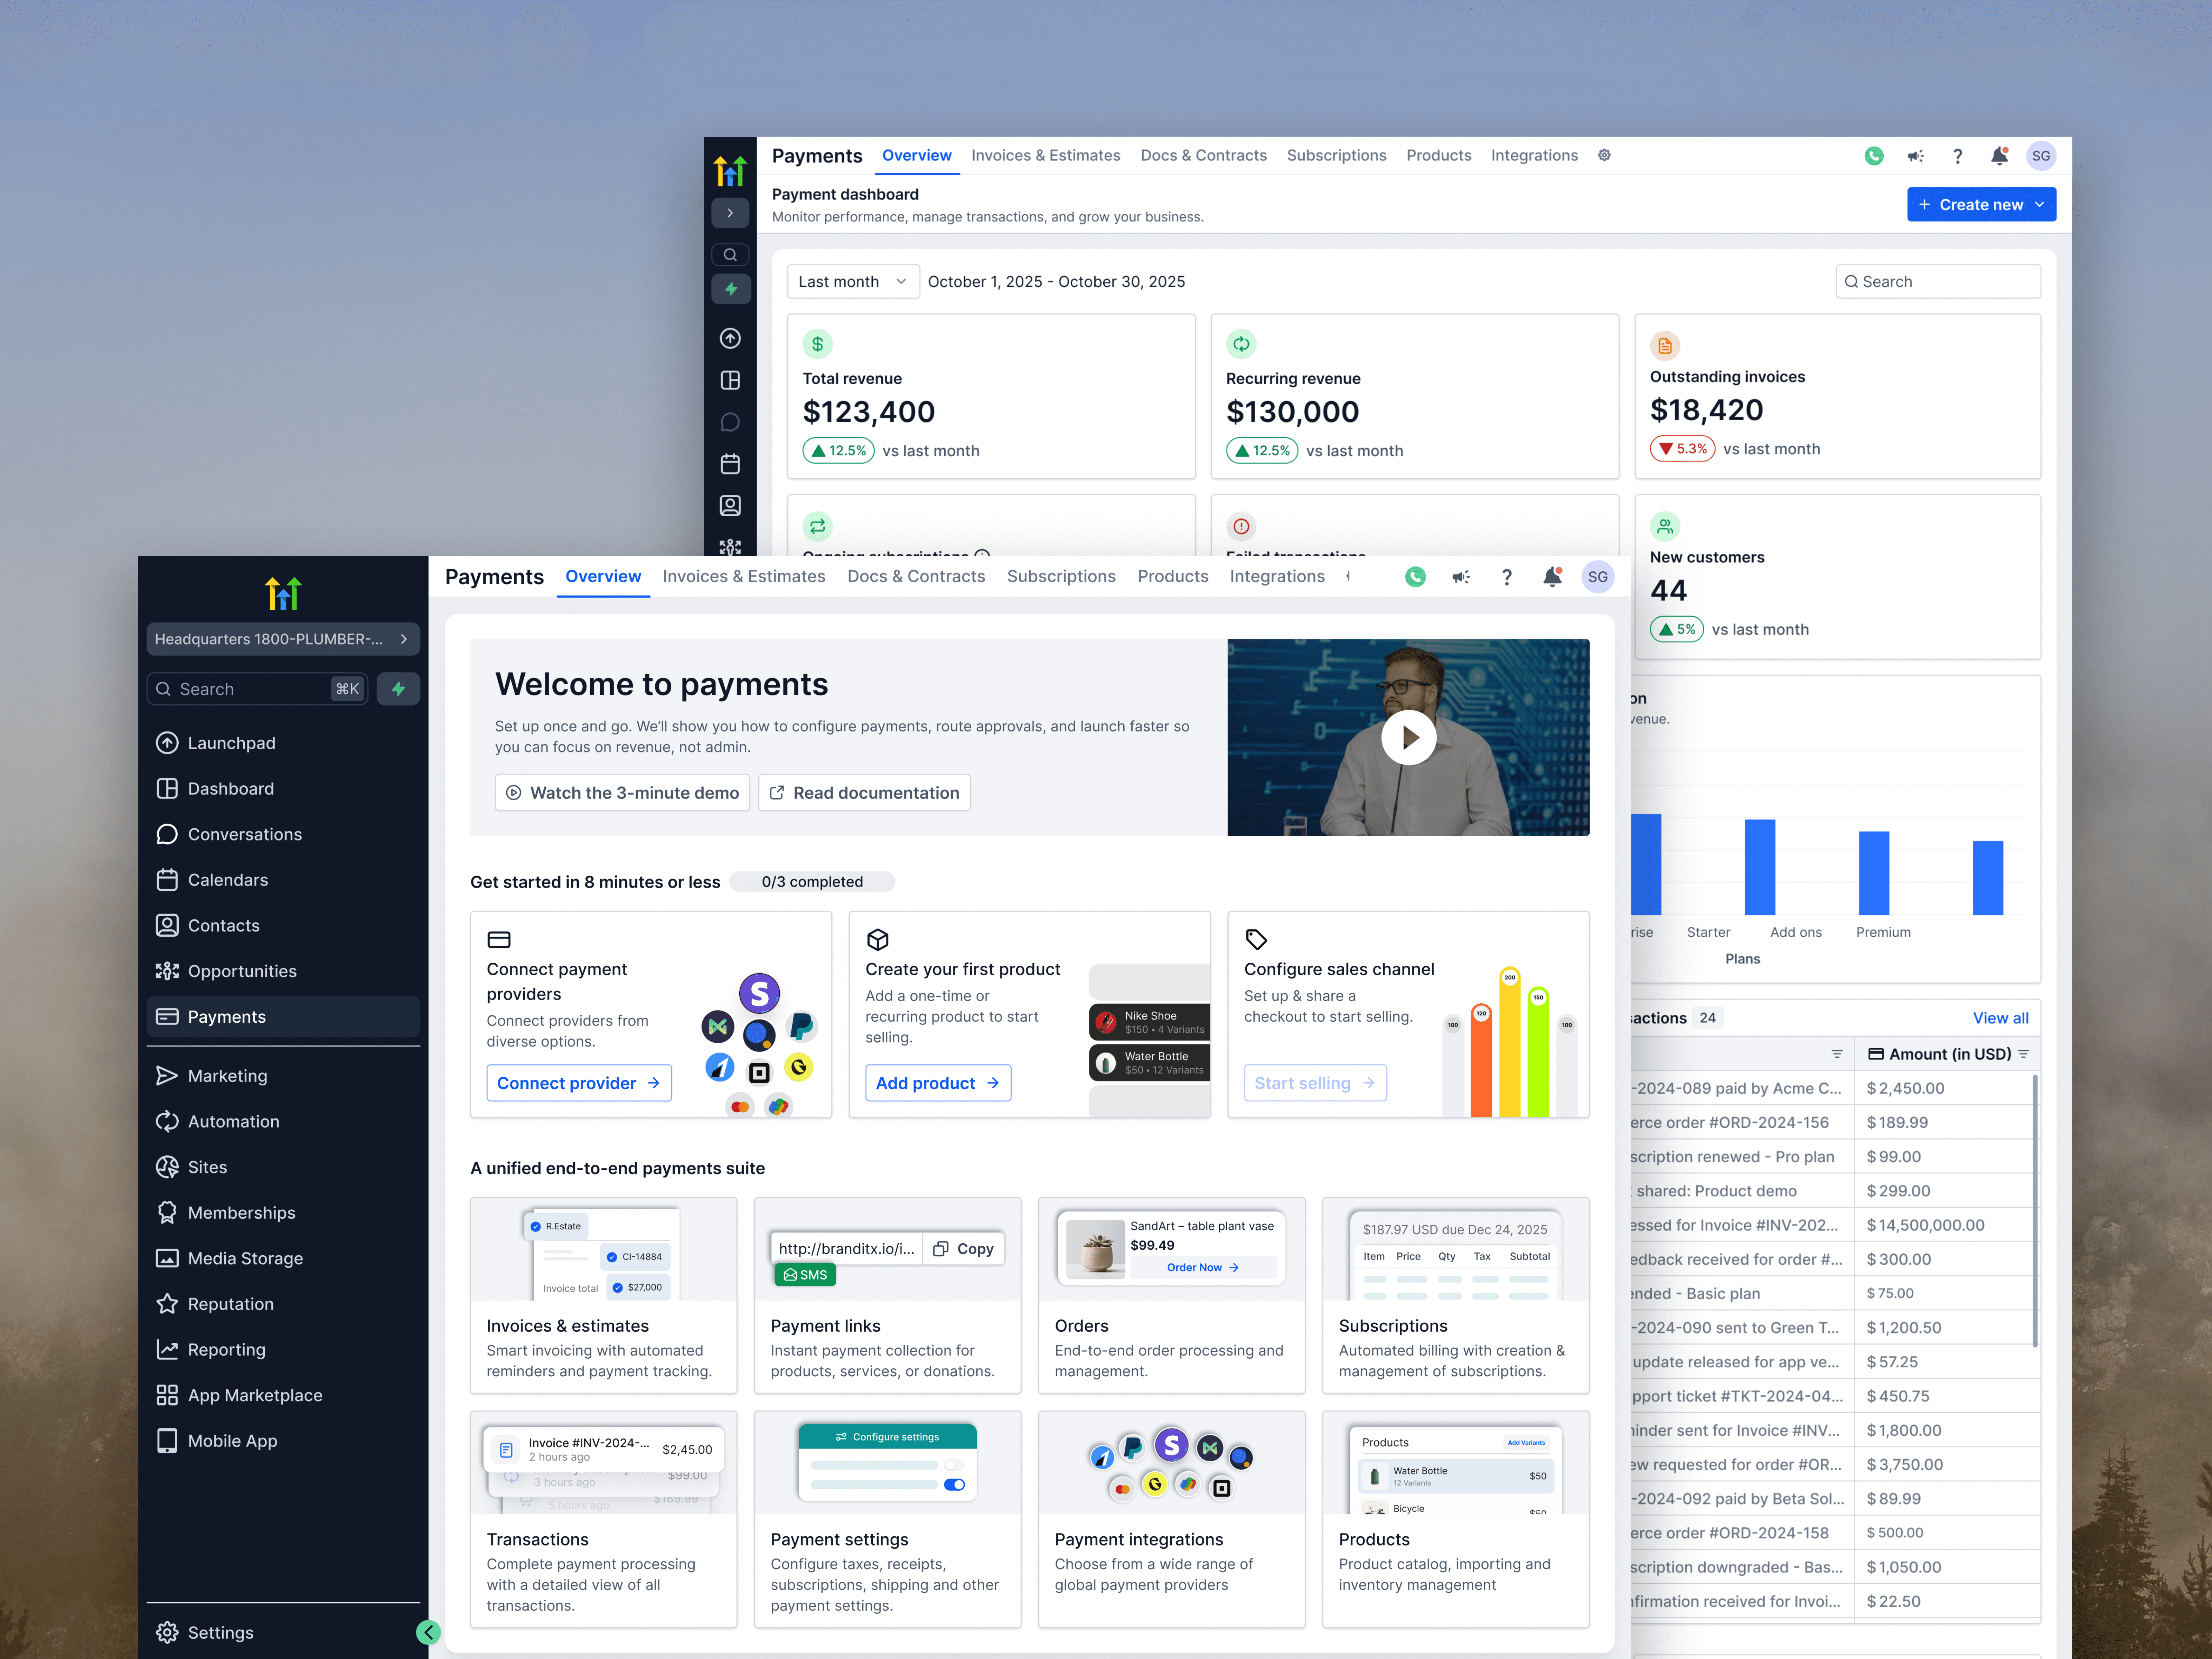
Task: Open Opportunities in the left sidebar
Action: (242, 971)
